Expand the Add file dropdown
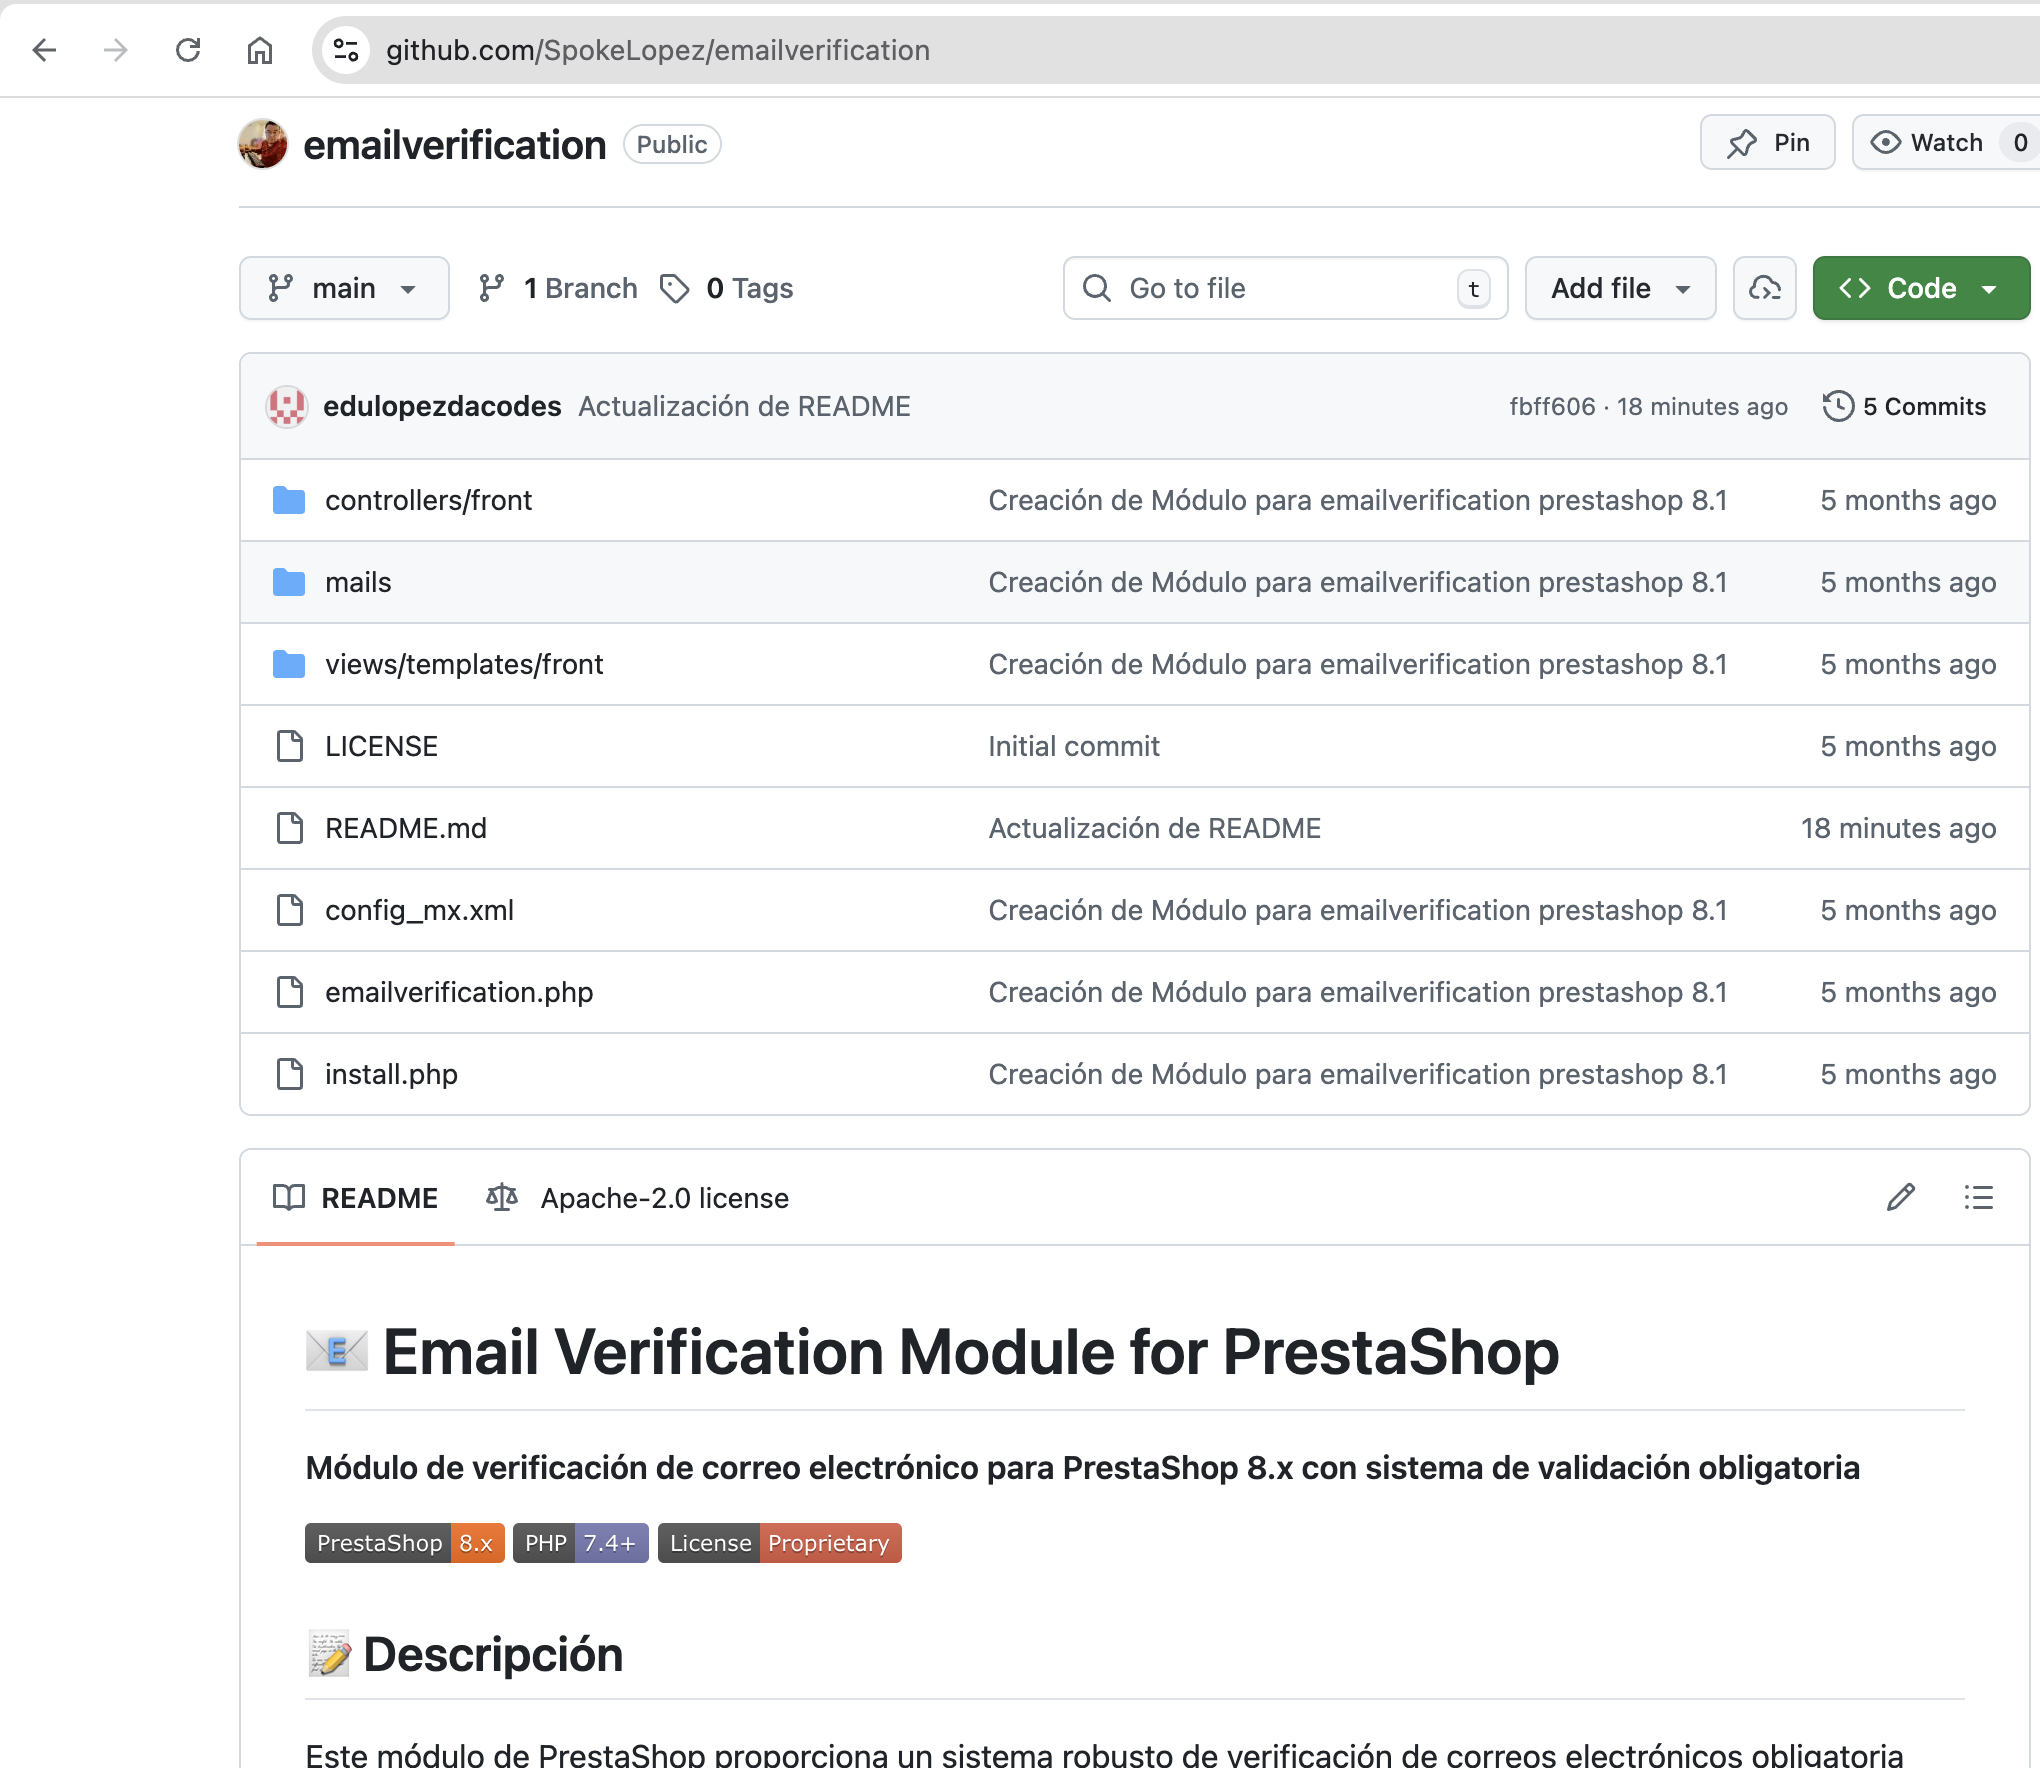The width and height of the screenshot is (2040, 1768). click(x=1618, y=288)
